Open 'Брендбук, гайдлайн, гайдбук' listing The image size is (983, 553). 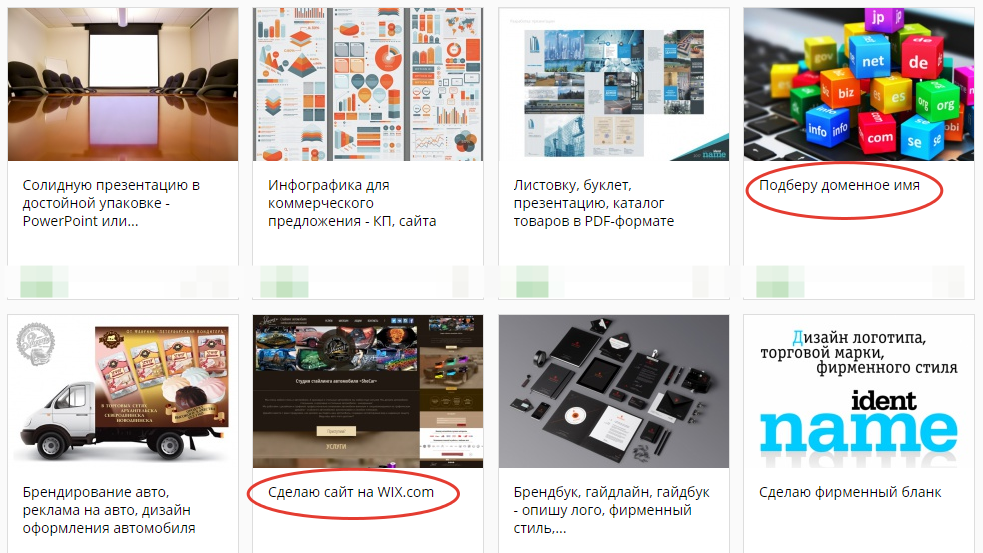pos(611,510)
